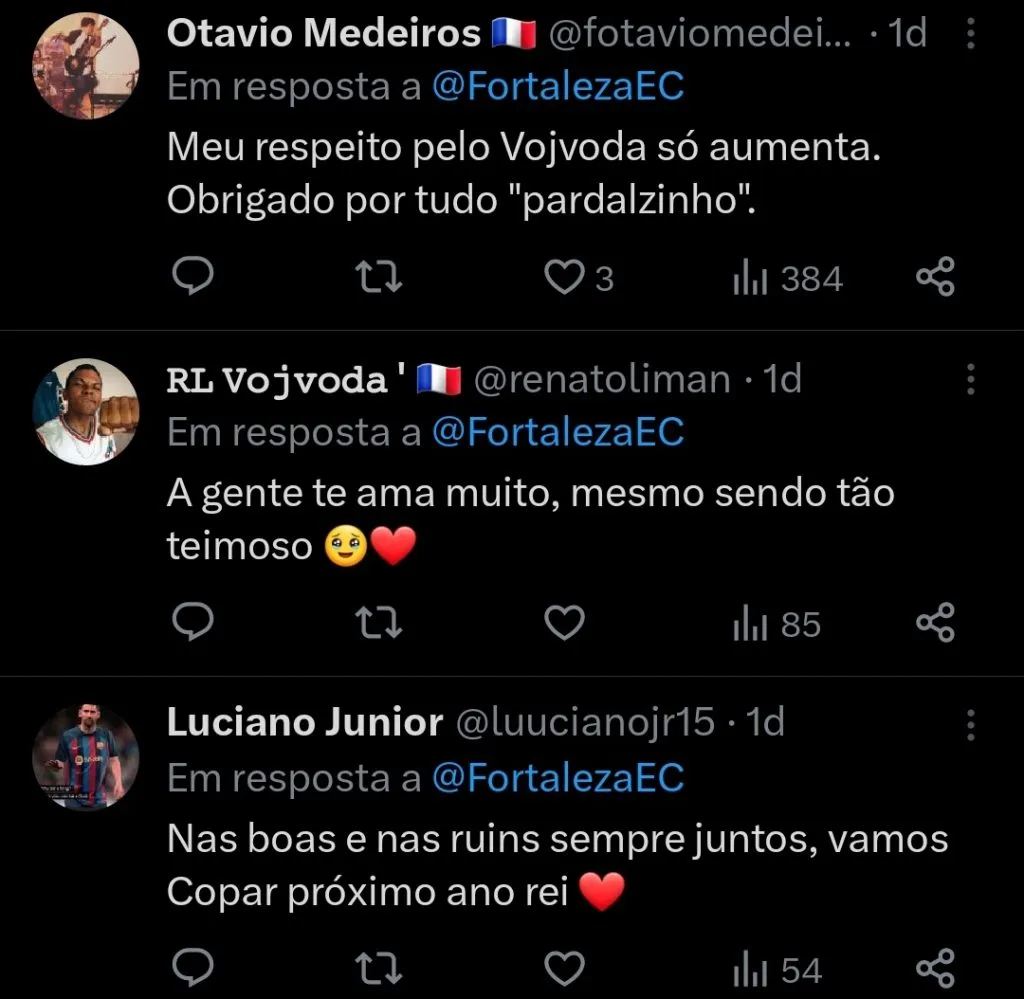This screenshot has width=1024, height=999.
Task: Like the RL Vojvoda tweet
Action: (565, 624)
